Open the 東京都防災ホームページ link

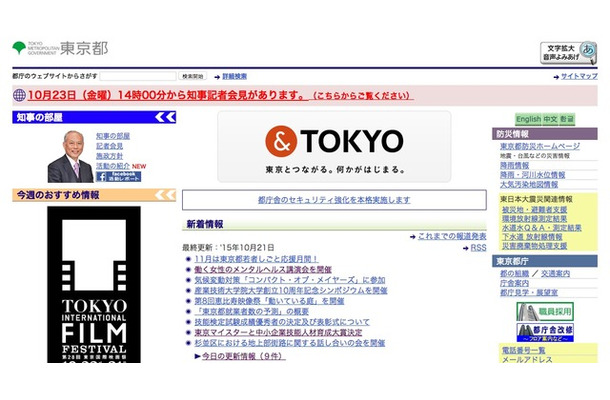coord(540,146)
